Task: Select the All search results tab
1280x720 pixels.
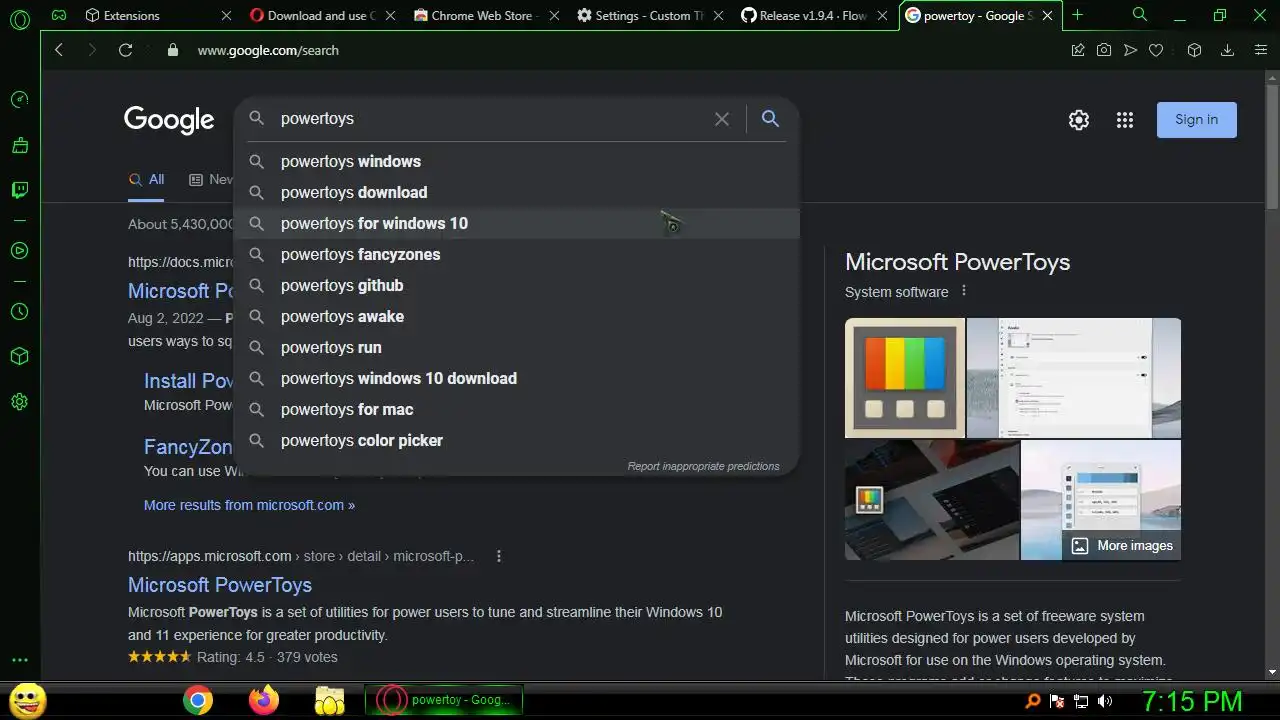Action: (147, 179)
